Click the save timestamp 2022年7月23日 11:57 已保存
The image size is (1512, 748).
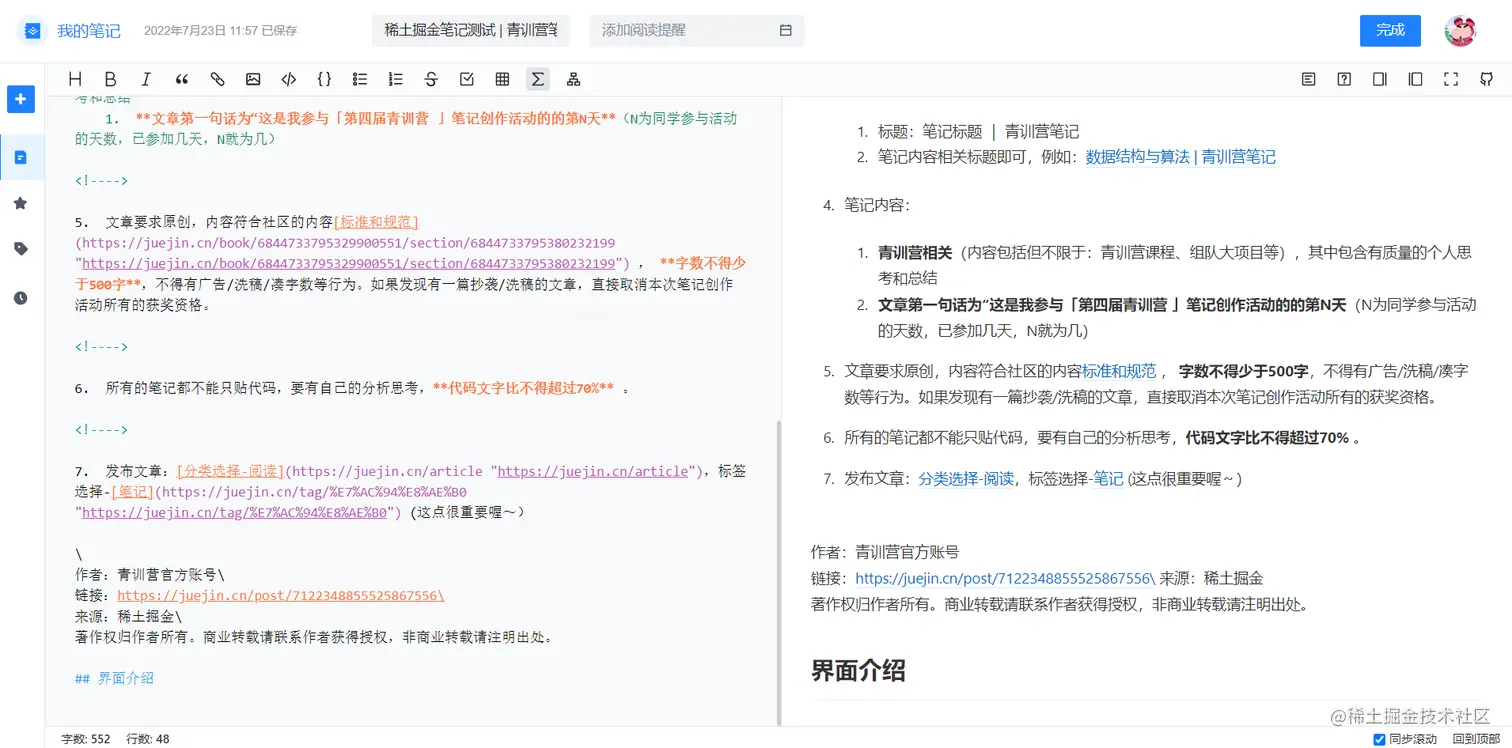(220, 31)
